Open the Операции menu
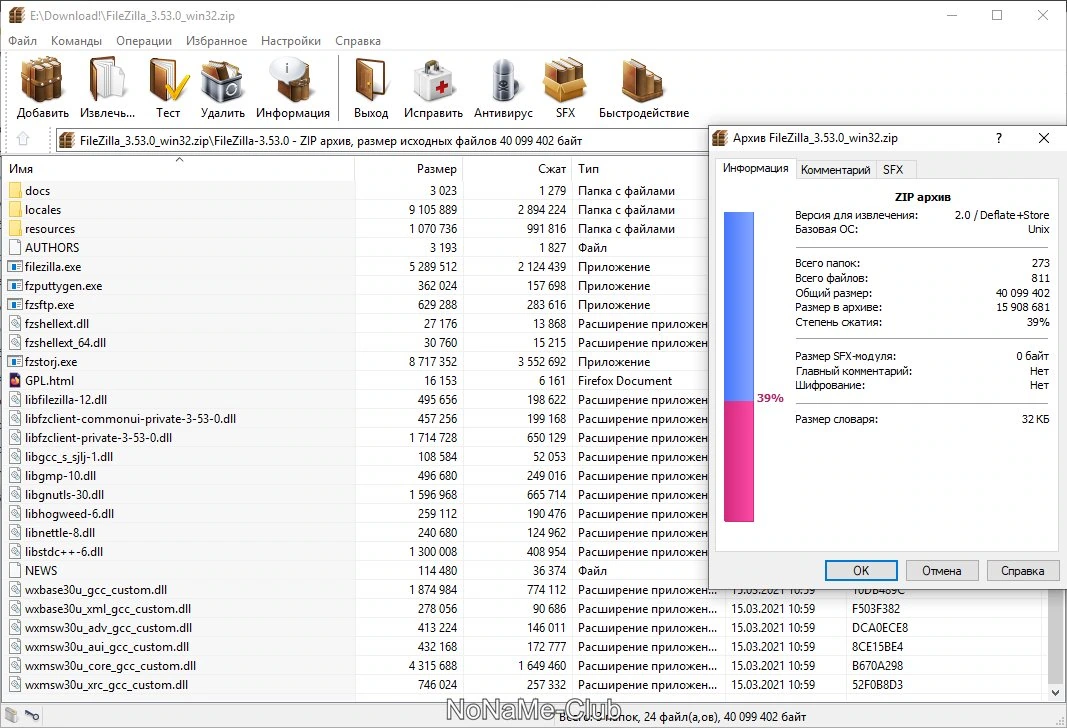Image resolution: width=1067 pixels, height=728 pixels. (144, 41)
